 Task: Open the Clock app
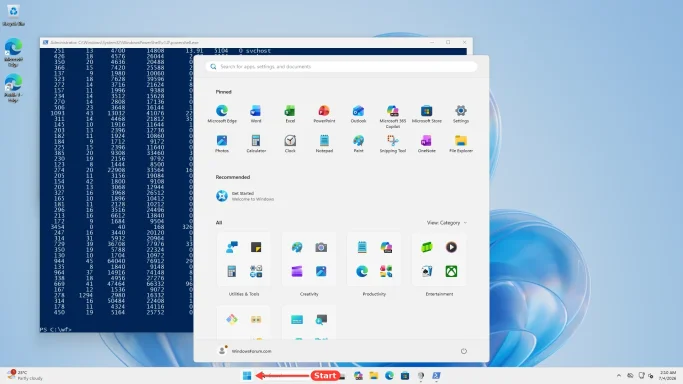click(290, 143)
